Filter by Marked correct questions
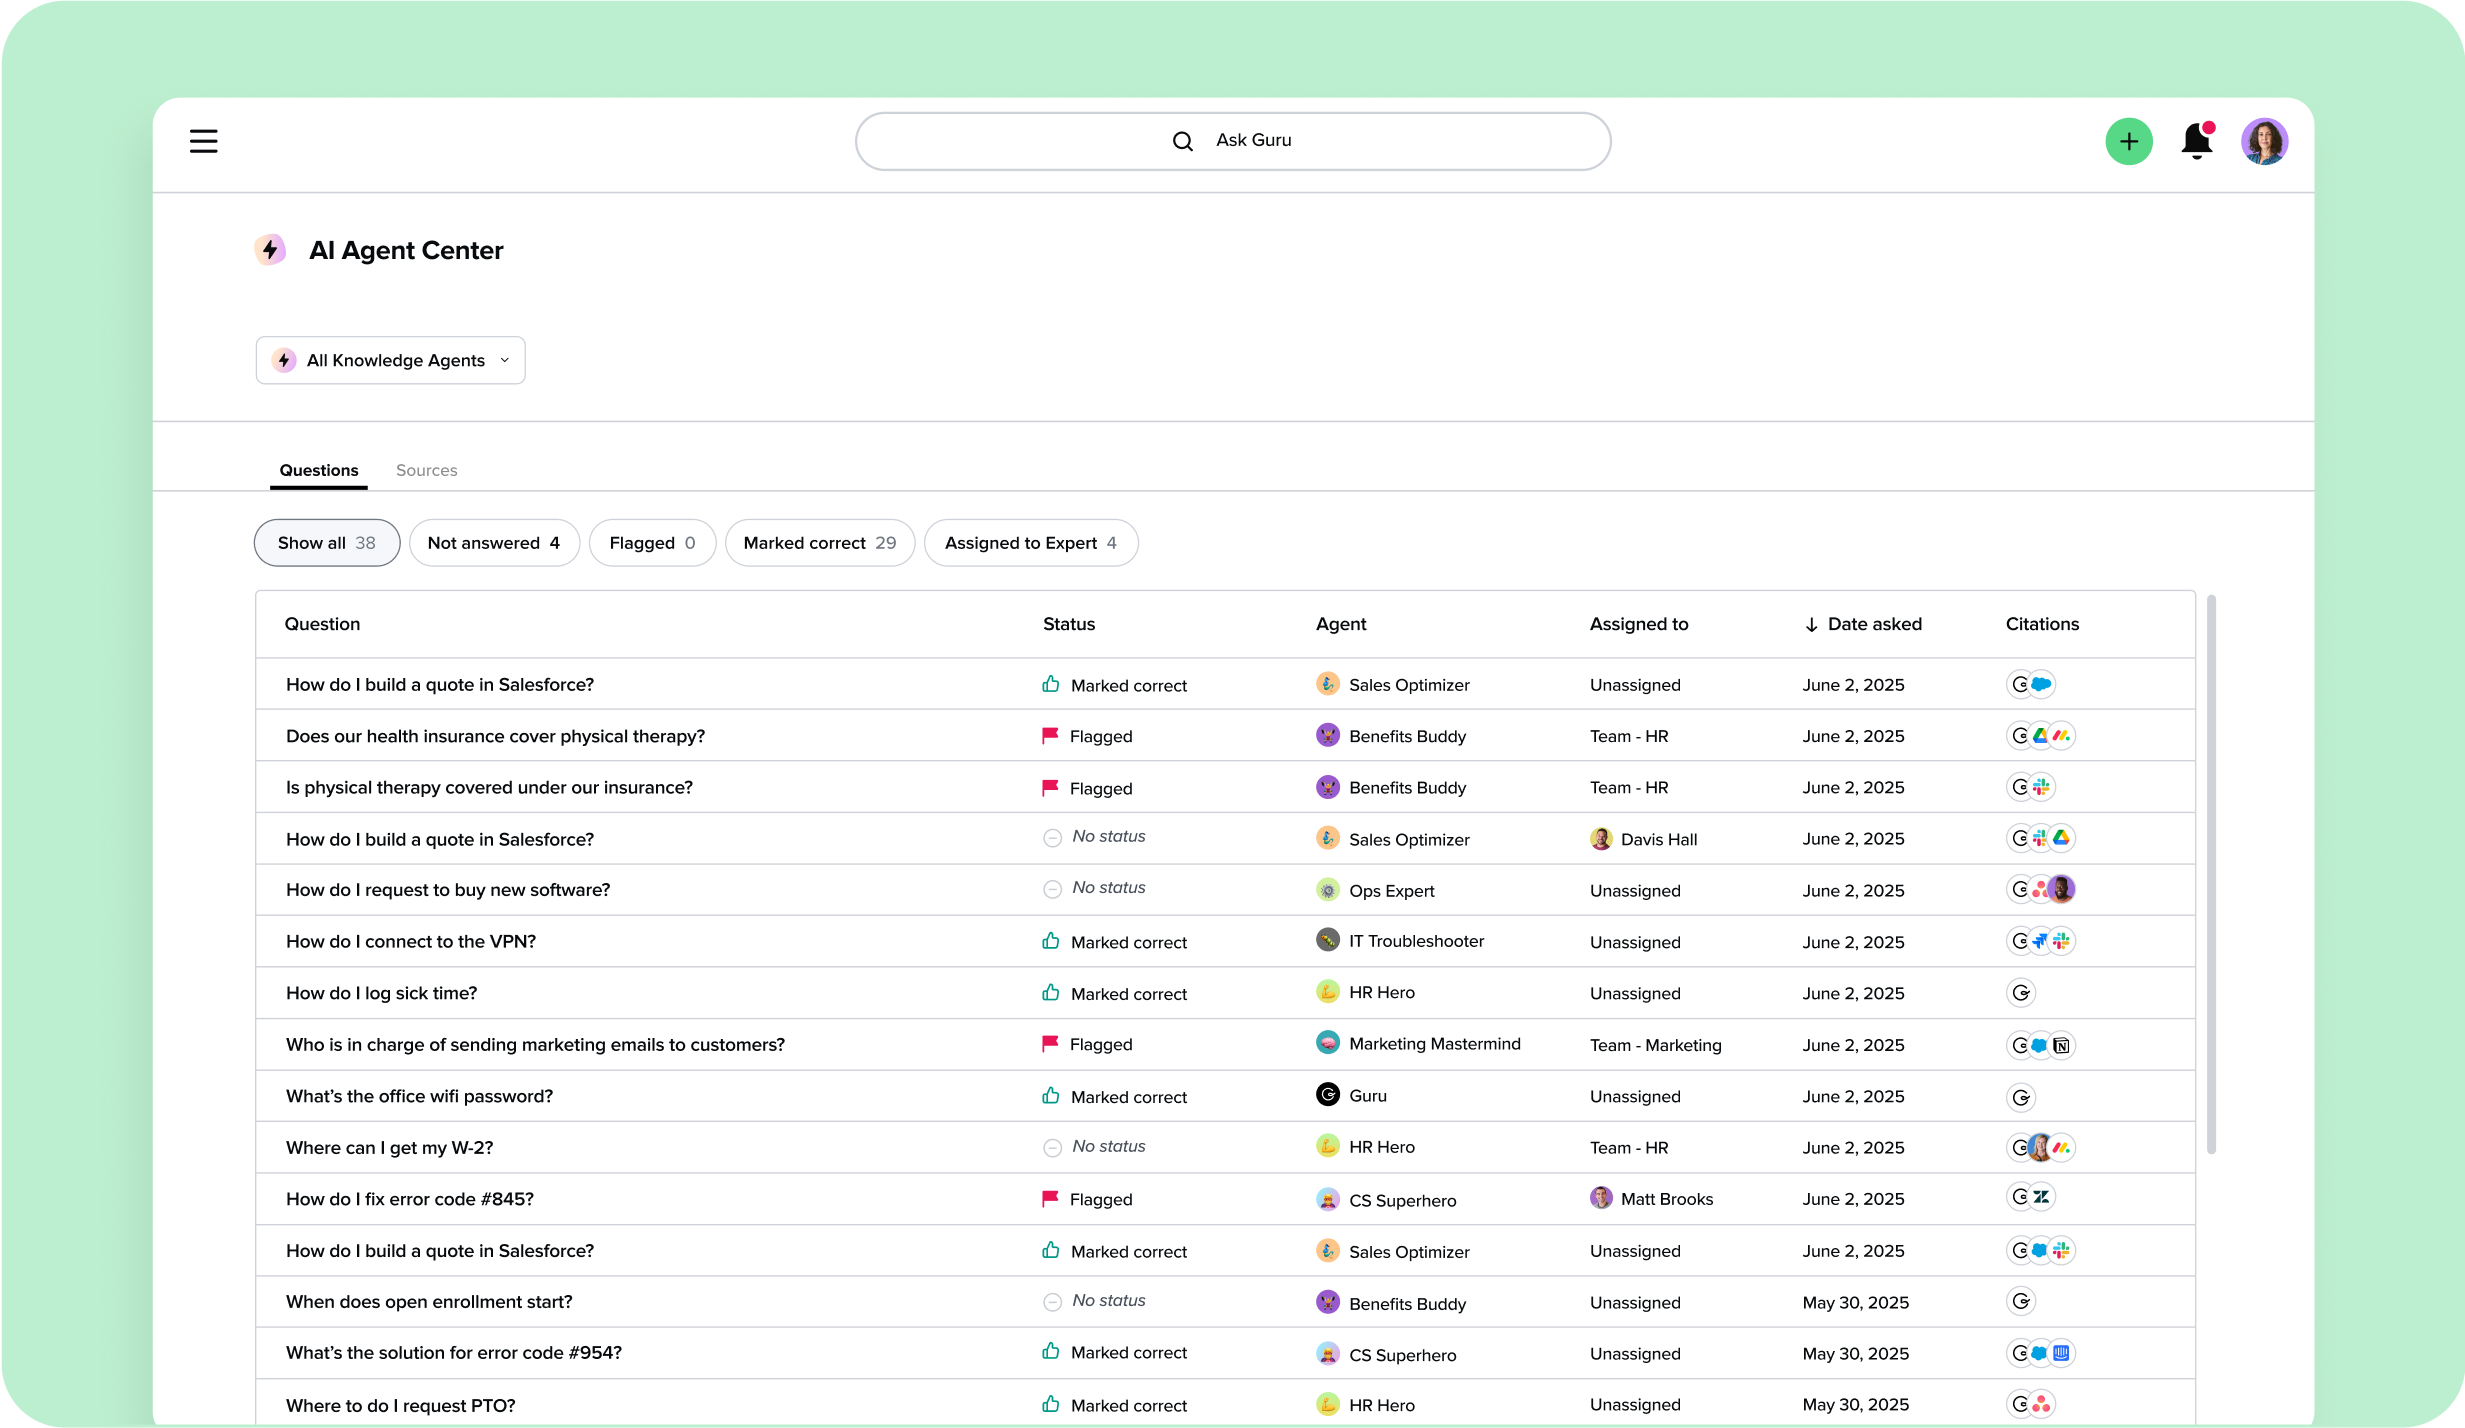The image size is (2465, 1428). click(819, 543)
